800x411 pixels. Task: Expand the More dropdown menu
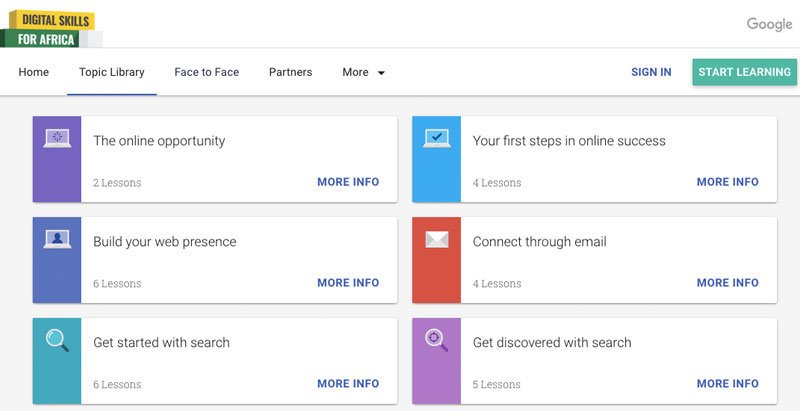[x=363, y=72]
